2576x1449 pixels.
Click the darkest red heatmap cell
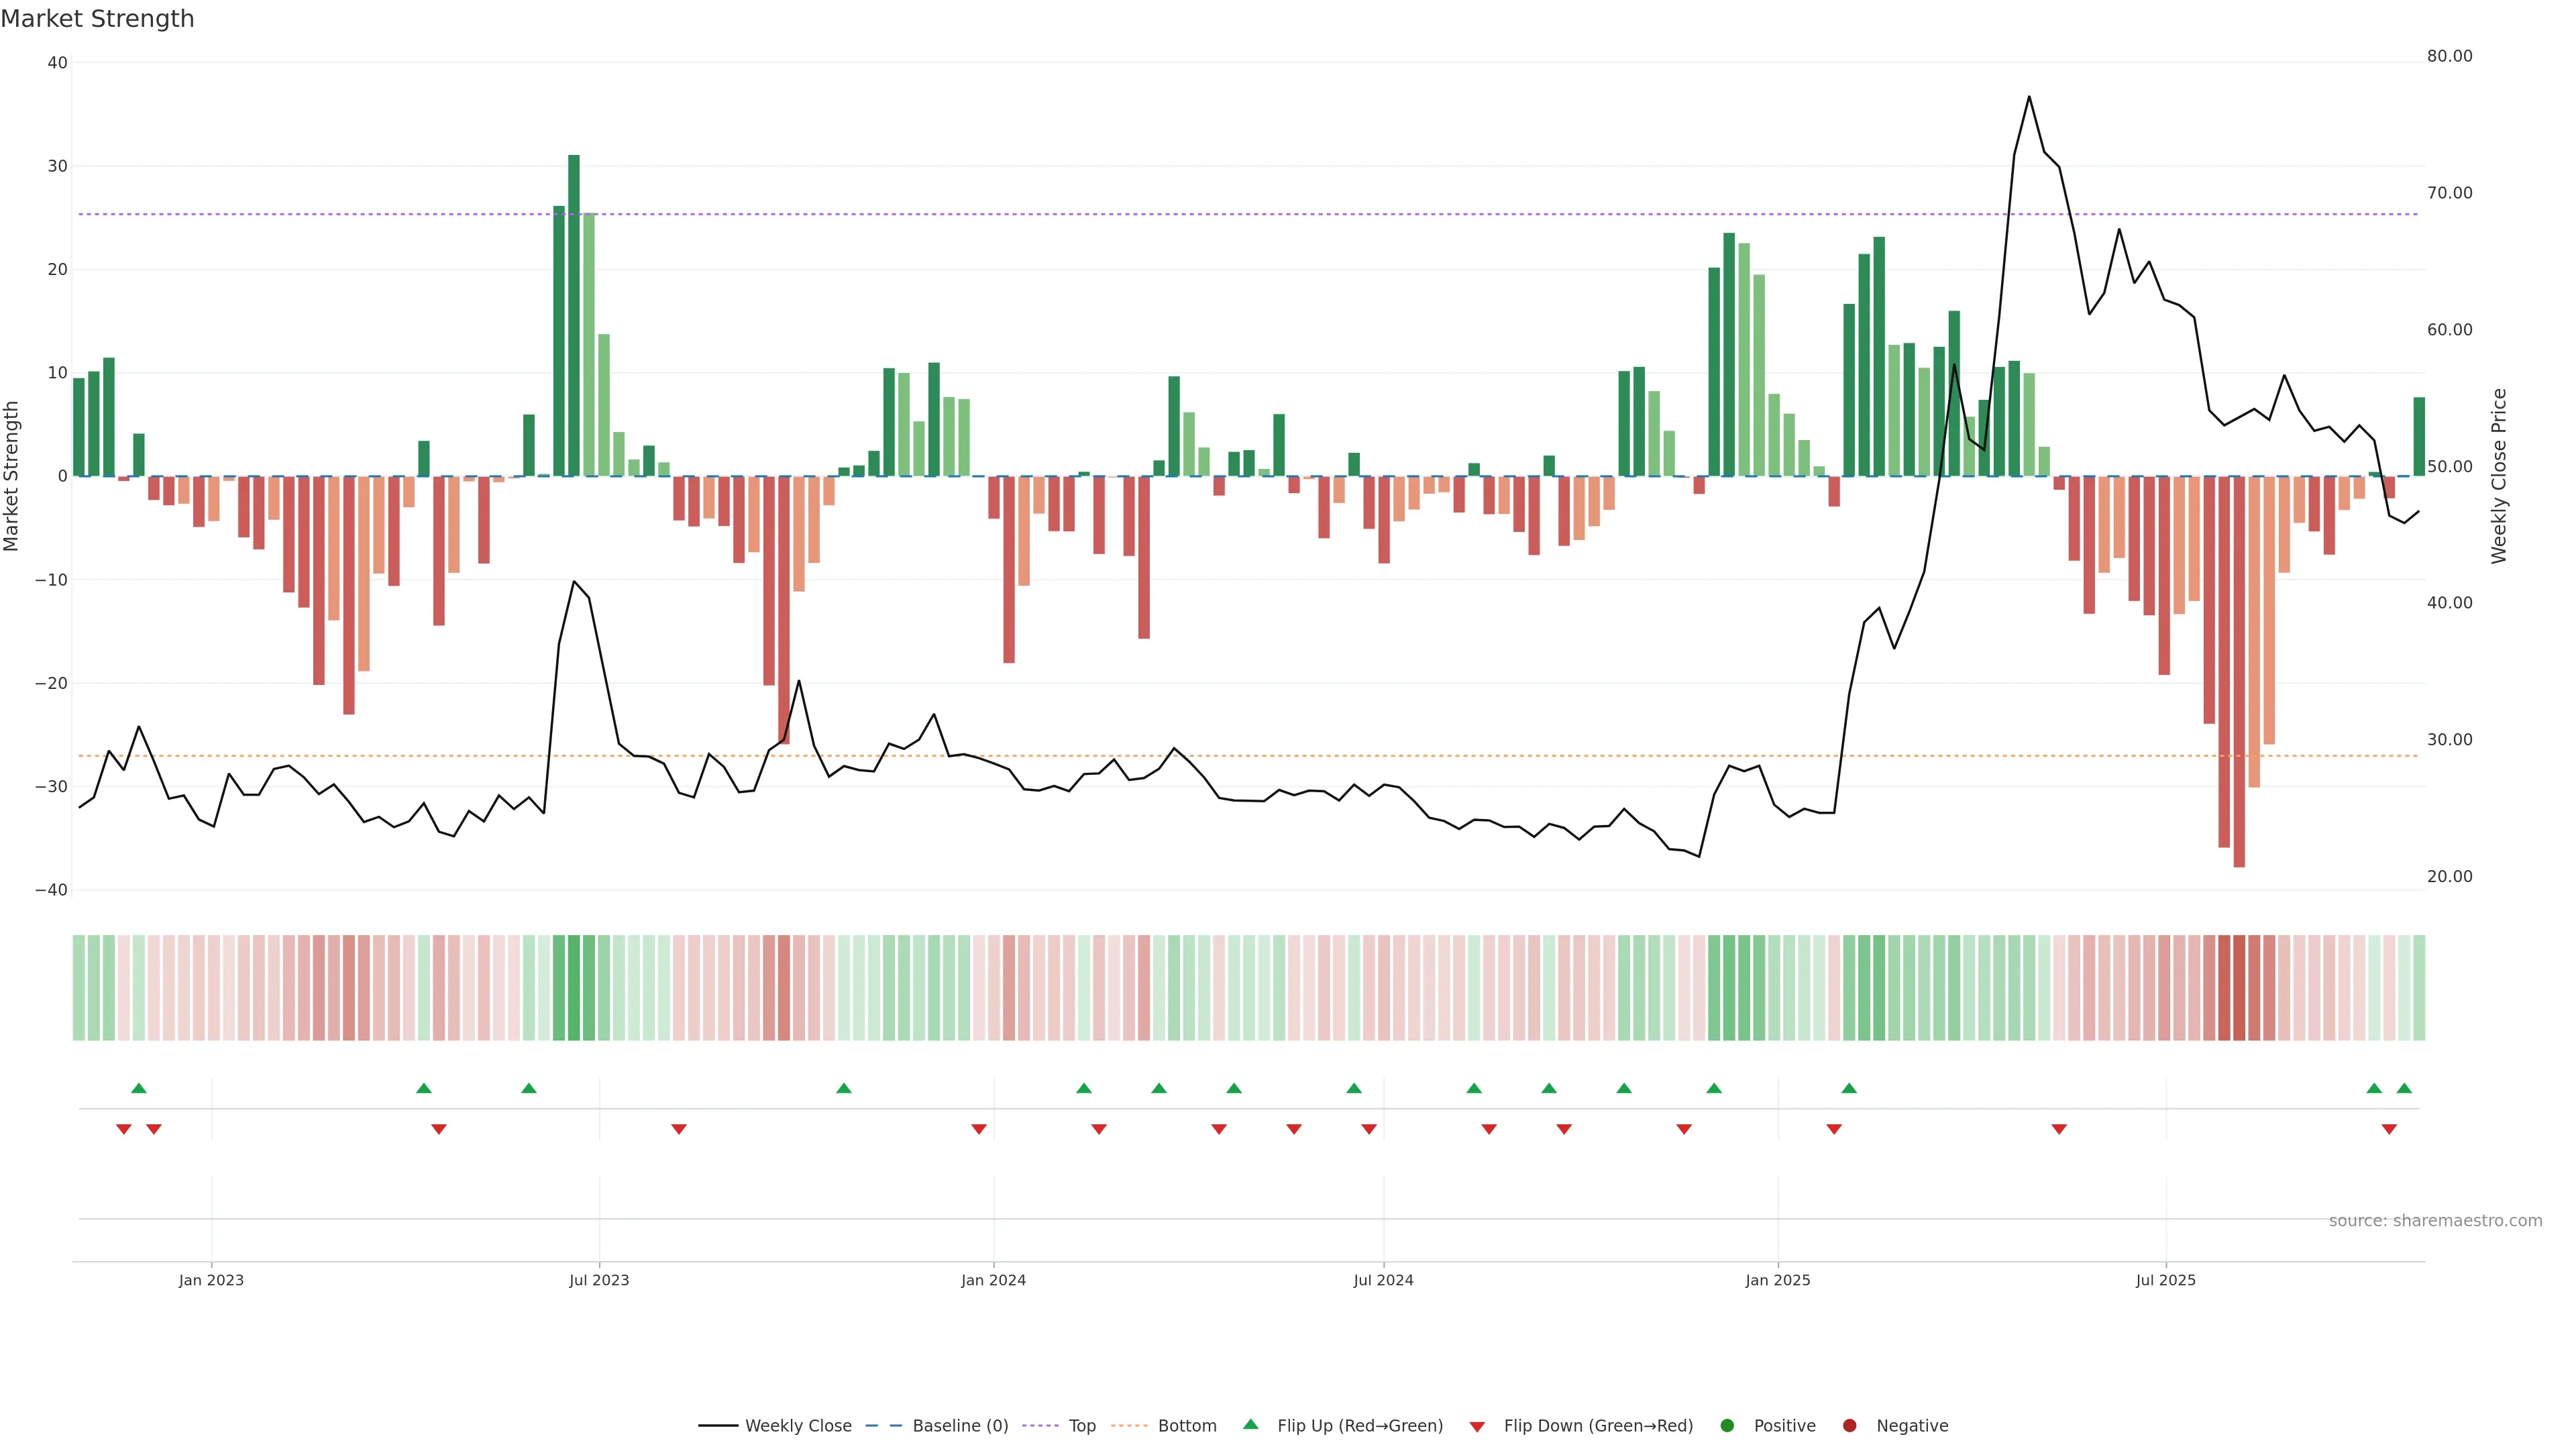(x=2239, y=988)
